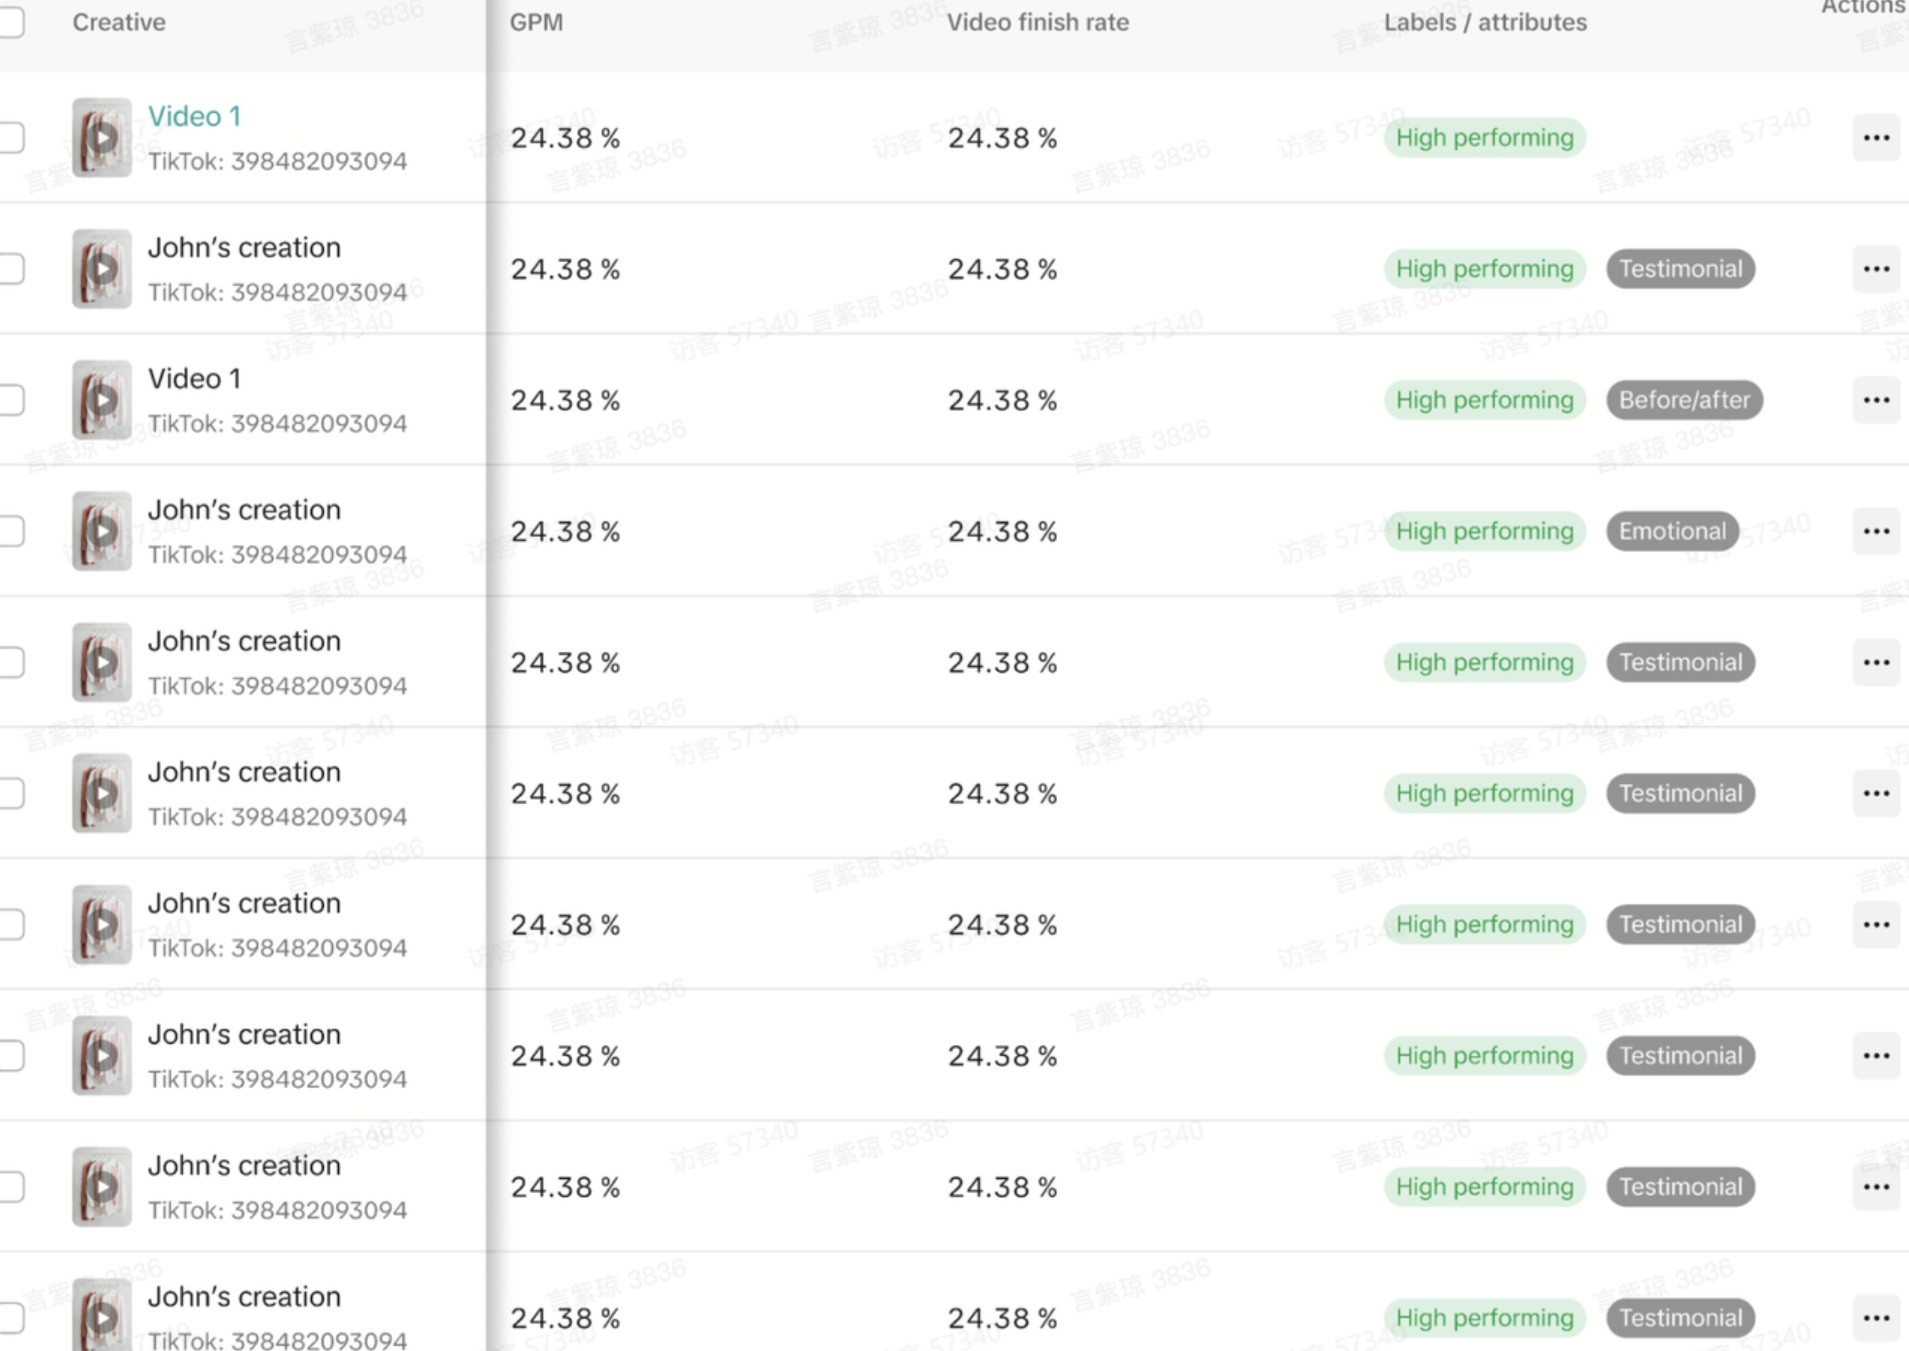Play the second row John's creation thumbnail
1909x1351 pixels.
click(x=102, y=269)
